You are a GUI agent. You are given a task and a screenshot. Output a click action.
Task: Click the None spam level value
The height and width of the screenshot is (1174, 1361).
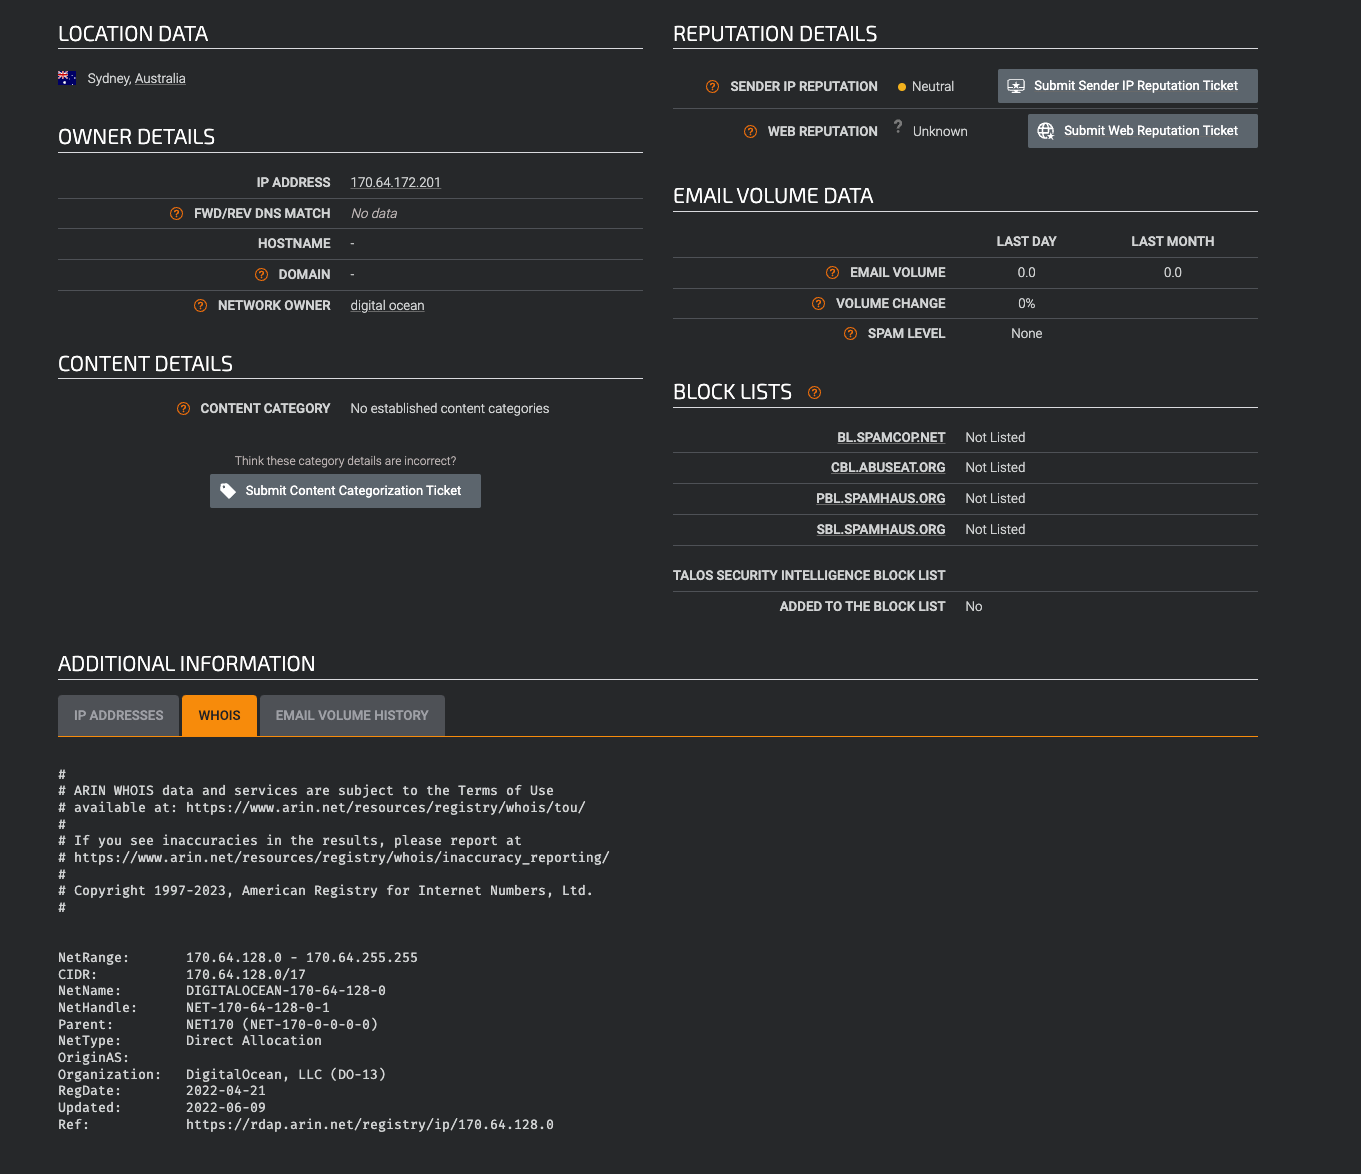coord(1027,333)
